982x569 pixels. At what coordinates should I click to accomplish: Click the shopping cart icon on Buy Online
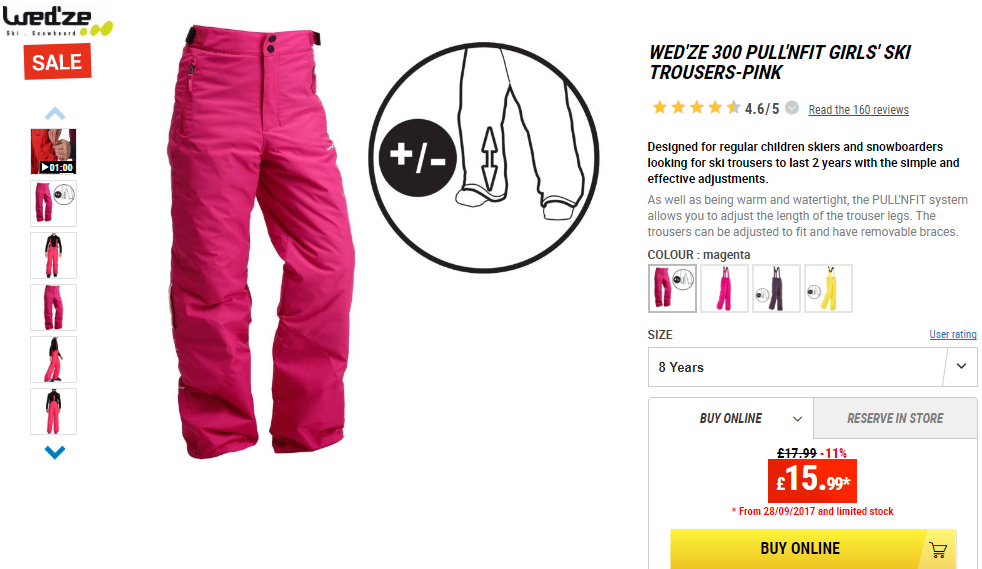tap(938, 550)
